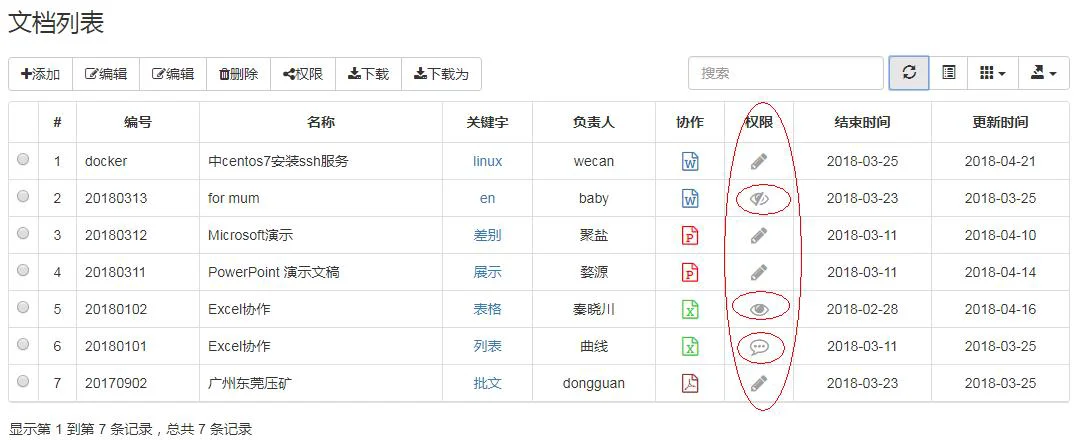Screen dimensions: 1075x440
Task: Open the linux keyword link
Action: pyautogui.click(x=487, y=162)
